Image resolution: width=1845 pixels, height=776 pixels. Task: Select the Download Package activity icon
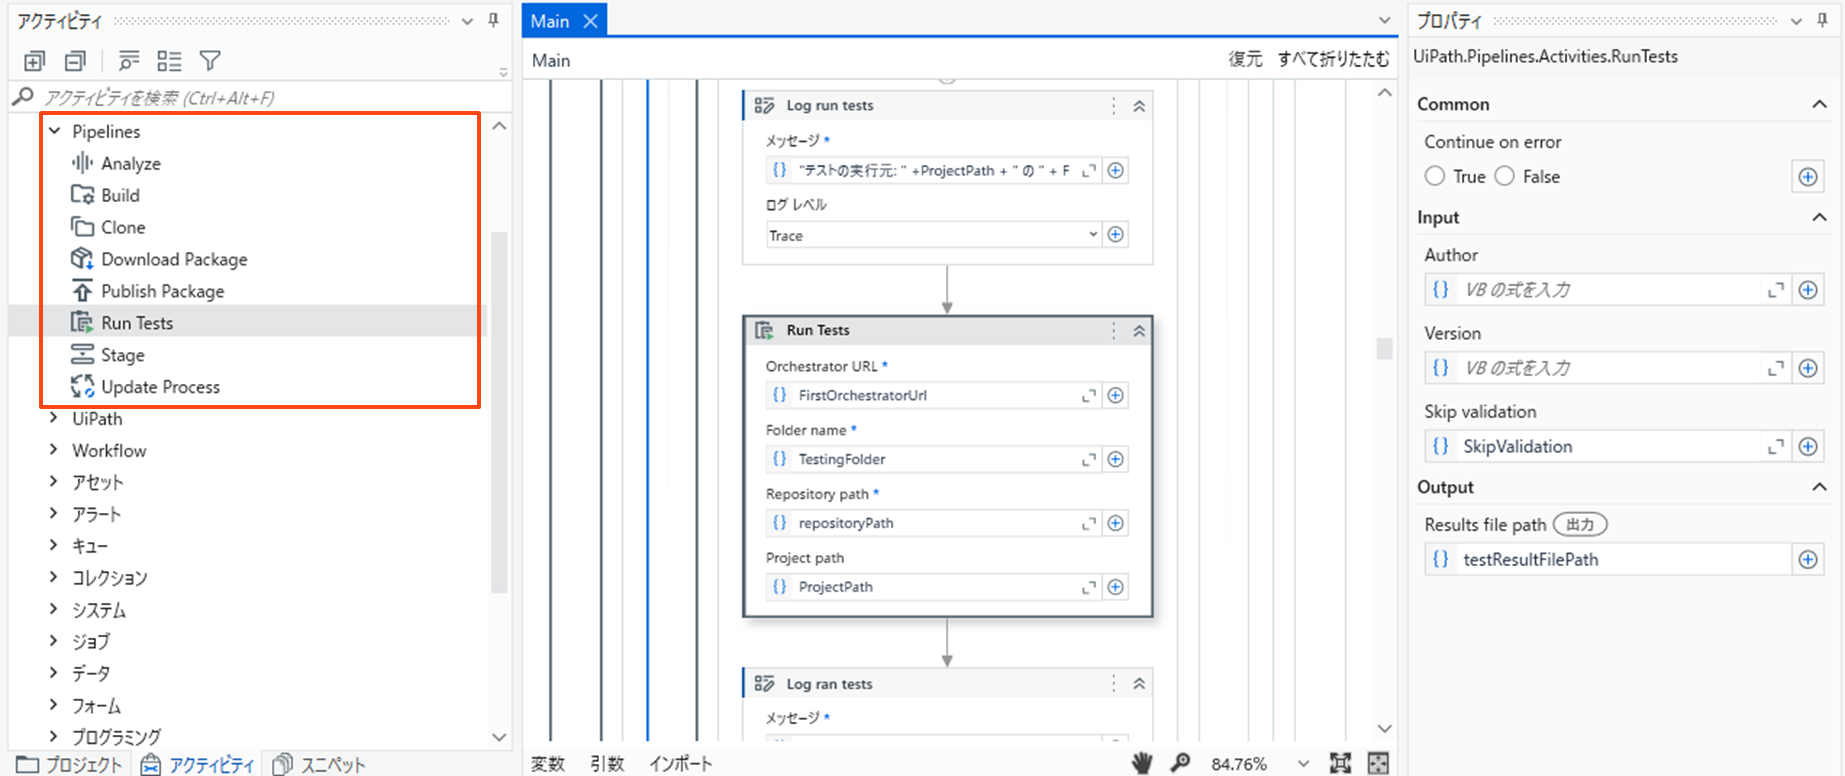pos(82,258)
